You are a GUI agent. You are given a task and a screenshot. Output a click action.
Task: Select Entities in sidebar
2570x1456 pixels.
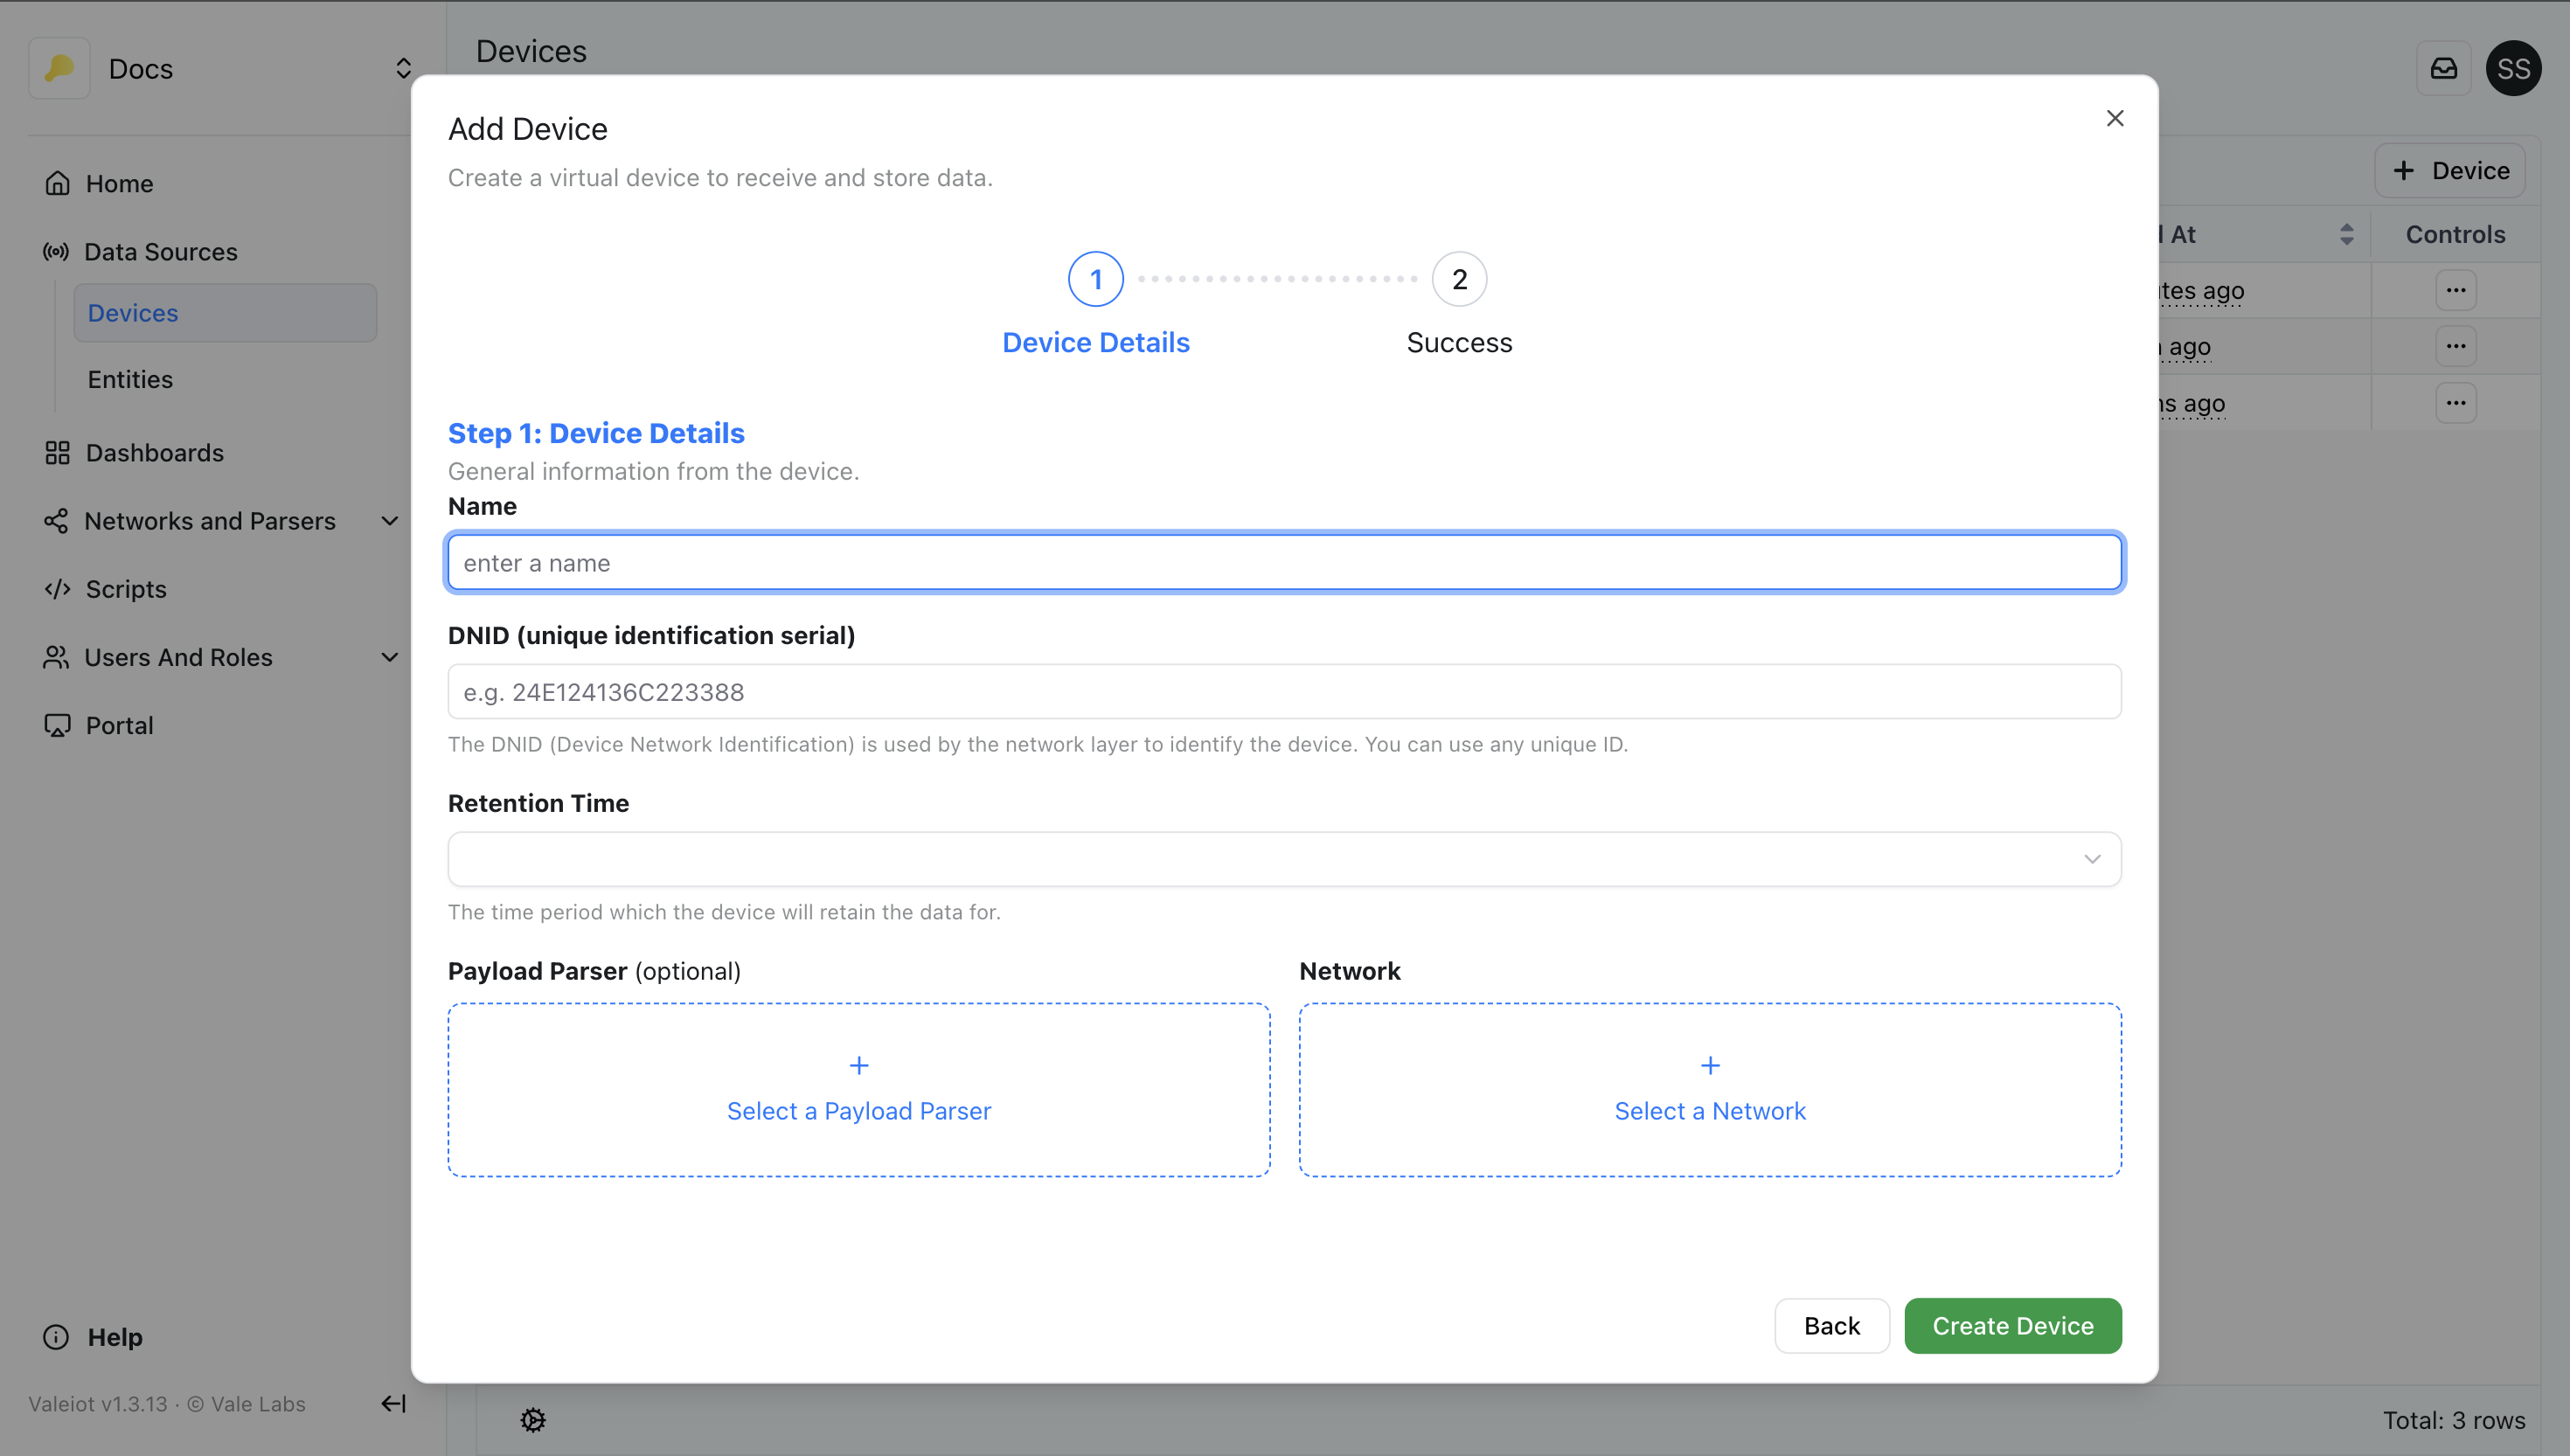click(130, 379)
